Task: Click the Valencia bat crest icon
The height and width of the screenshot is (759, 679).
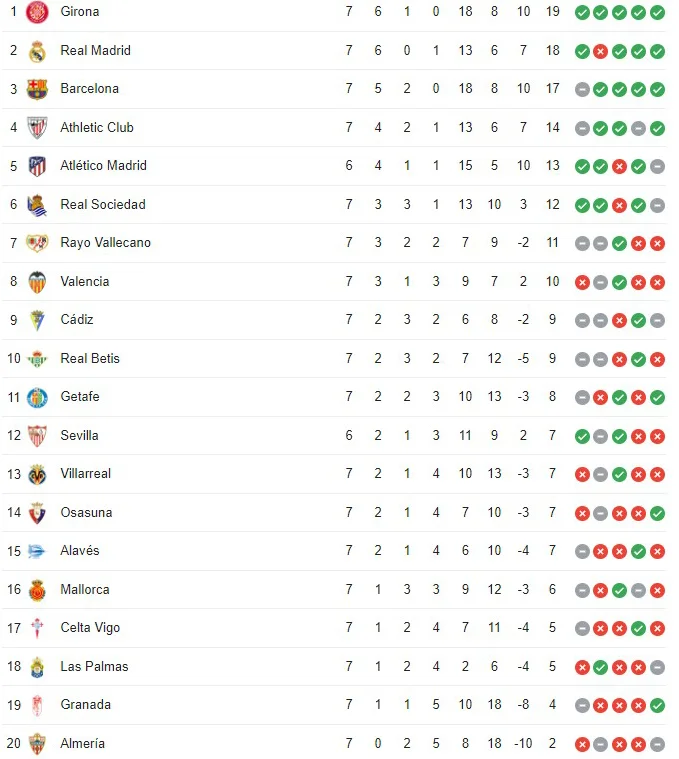Action: (37, 282)
